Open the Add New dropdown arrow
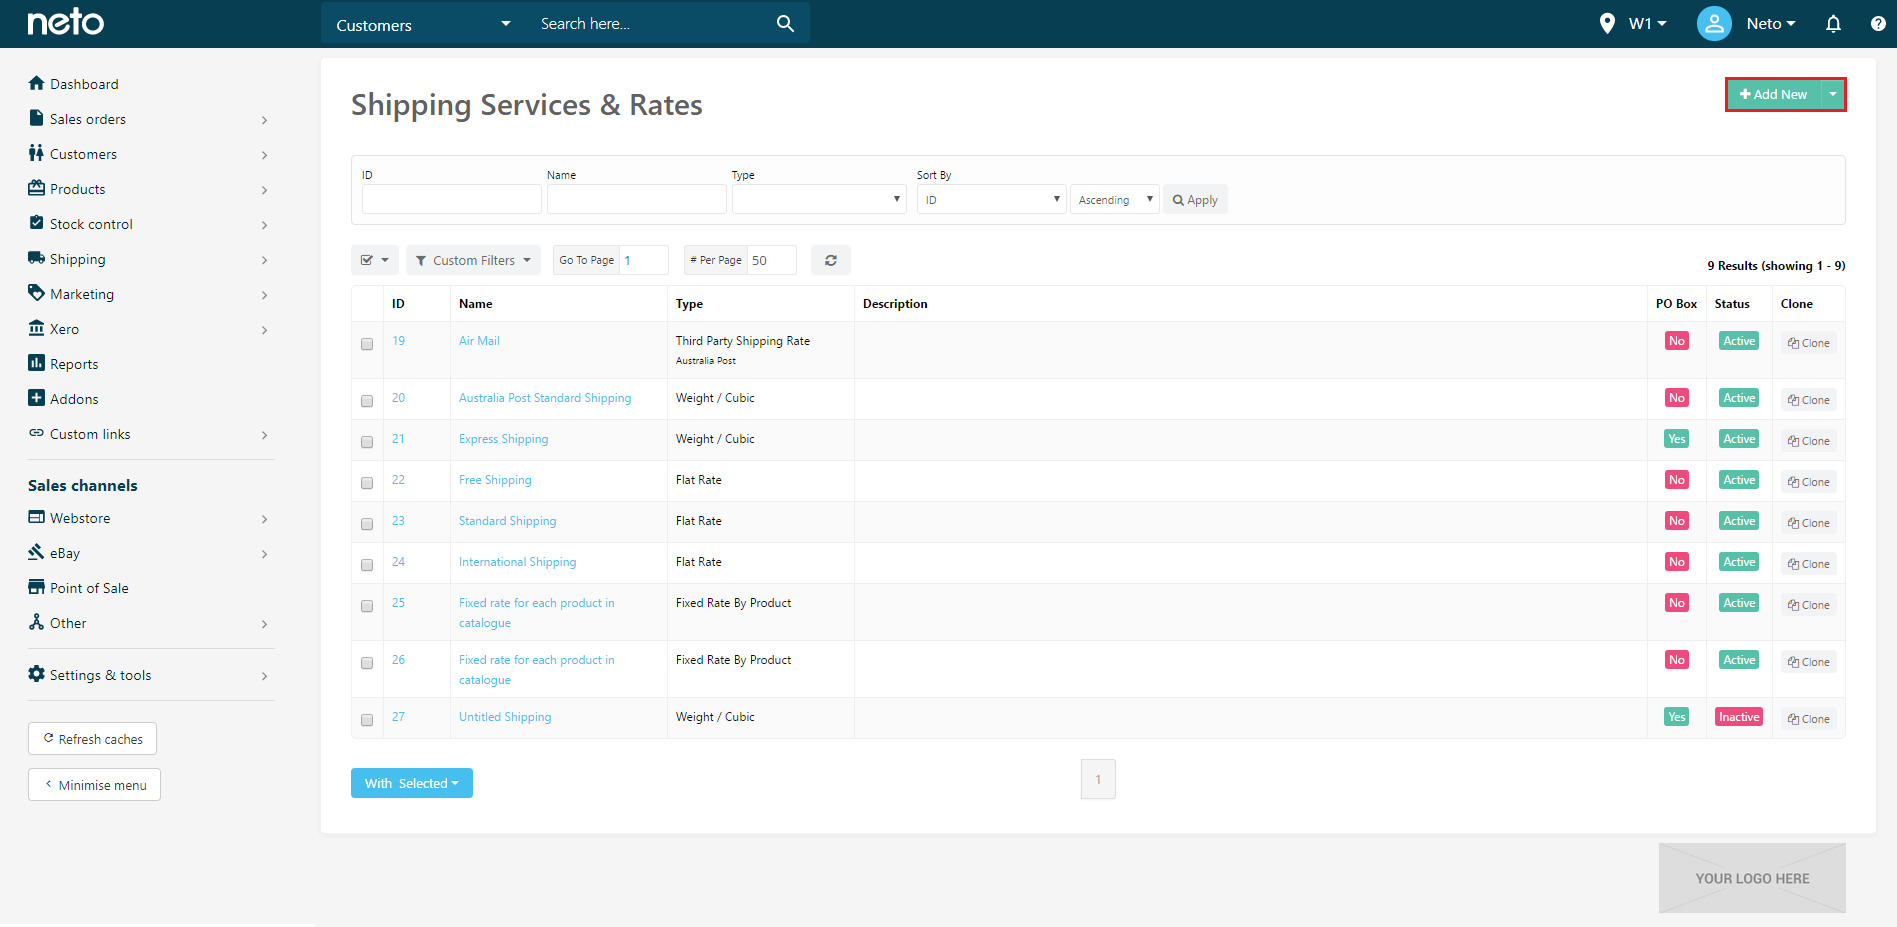1897x927 pixels. tap(1833, 94)
